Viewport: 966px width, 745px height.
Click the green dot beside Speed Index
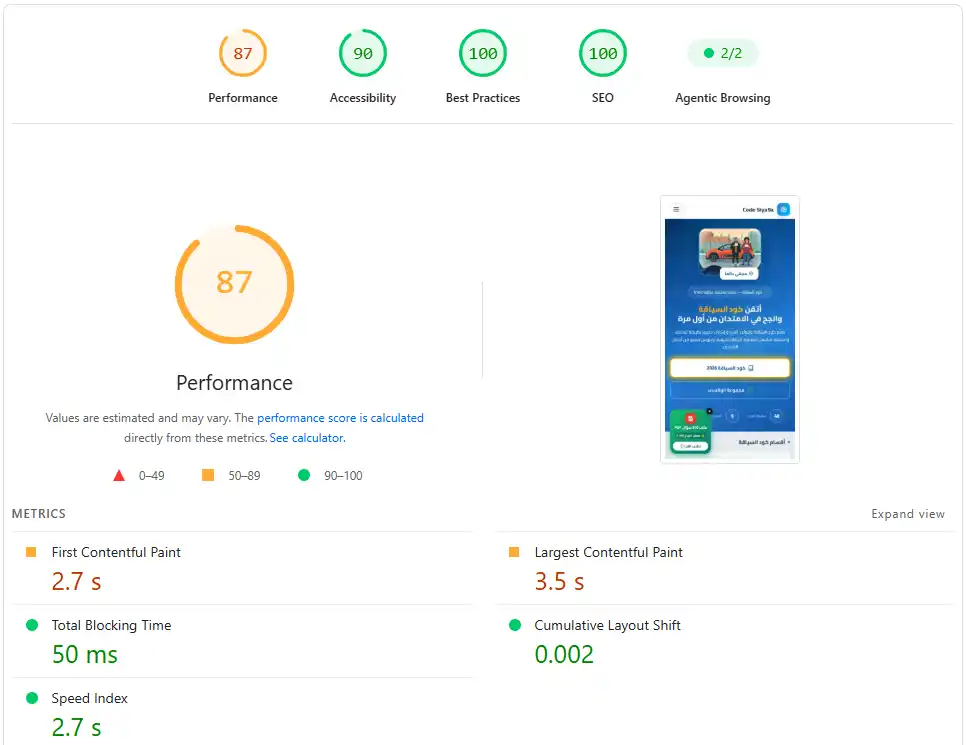(32, 698)
